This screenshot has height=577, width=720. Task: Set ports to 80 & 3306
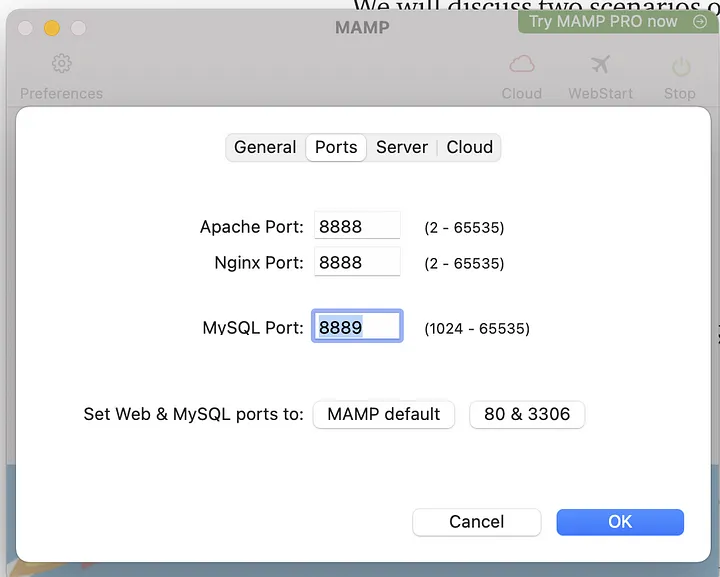(x=527, y=415)
